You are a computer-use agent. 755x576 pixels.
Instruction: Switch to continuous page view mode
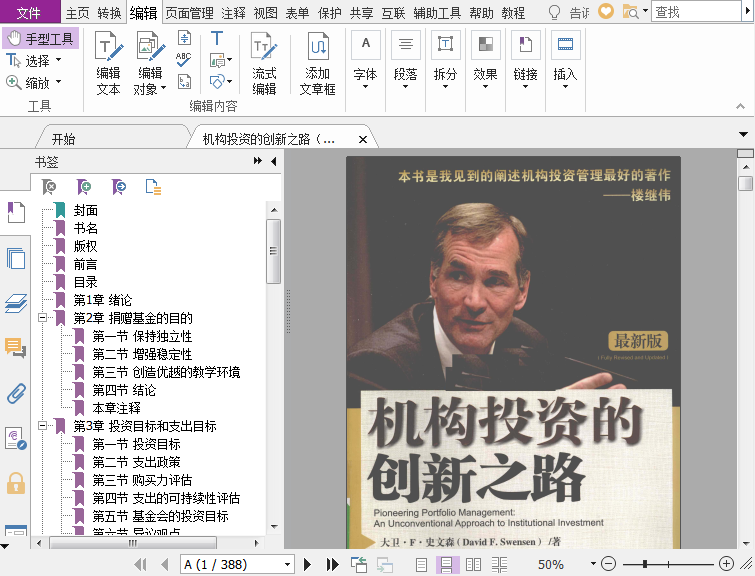coord(448,565)
